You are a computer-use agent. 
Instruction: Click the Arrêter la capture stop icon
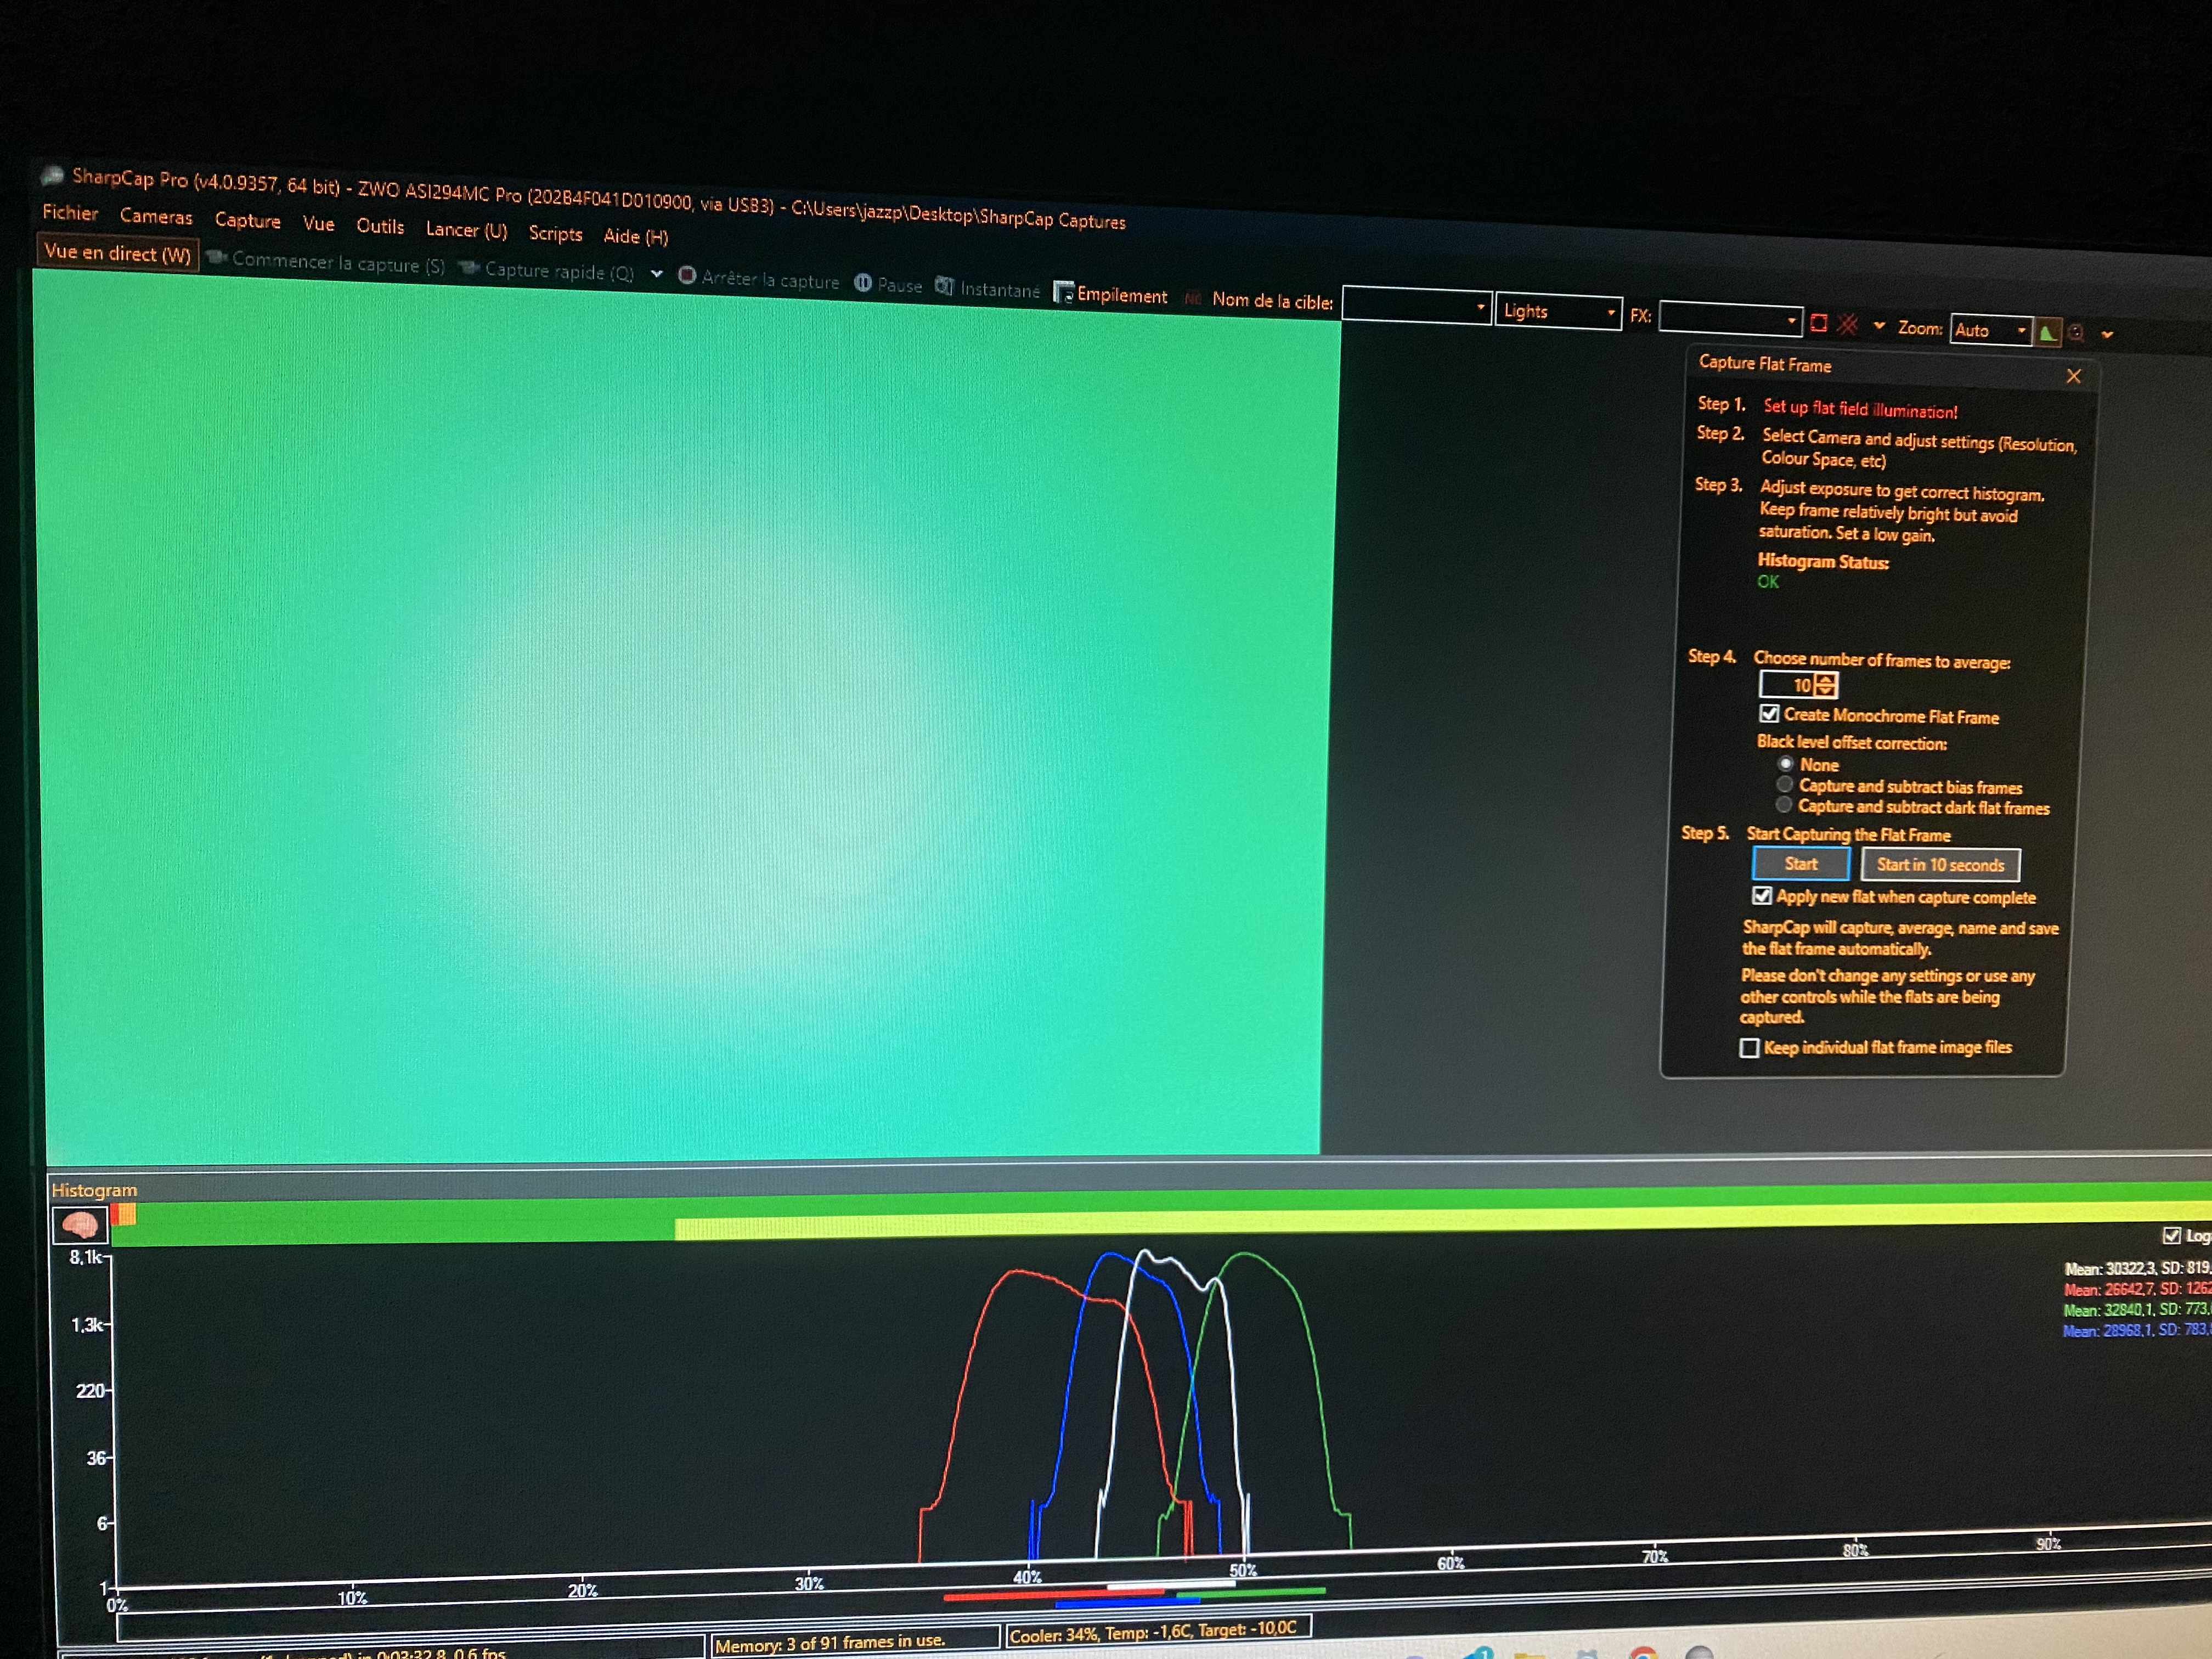click(x=687, y=275)
